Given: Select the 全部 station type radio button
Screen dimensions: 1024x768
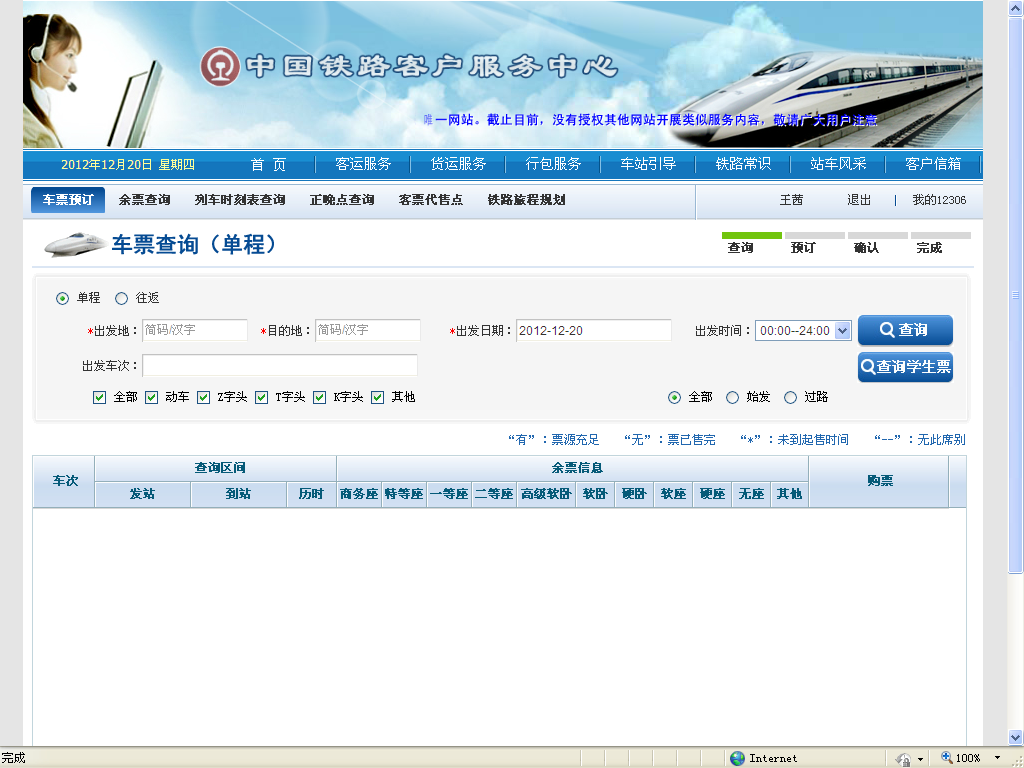Looking at the screenshot, I should tap(675, 397).
